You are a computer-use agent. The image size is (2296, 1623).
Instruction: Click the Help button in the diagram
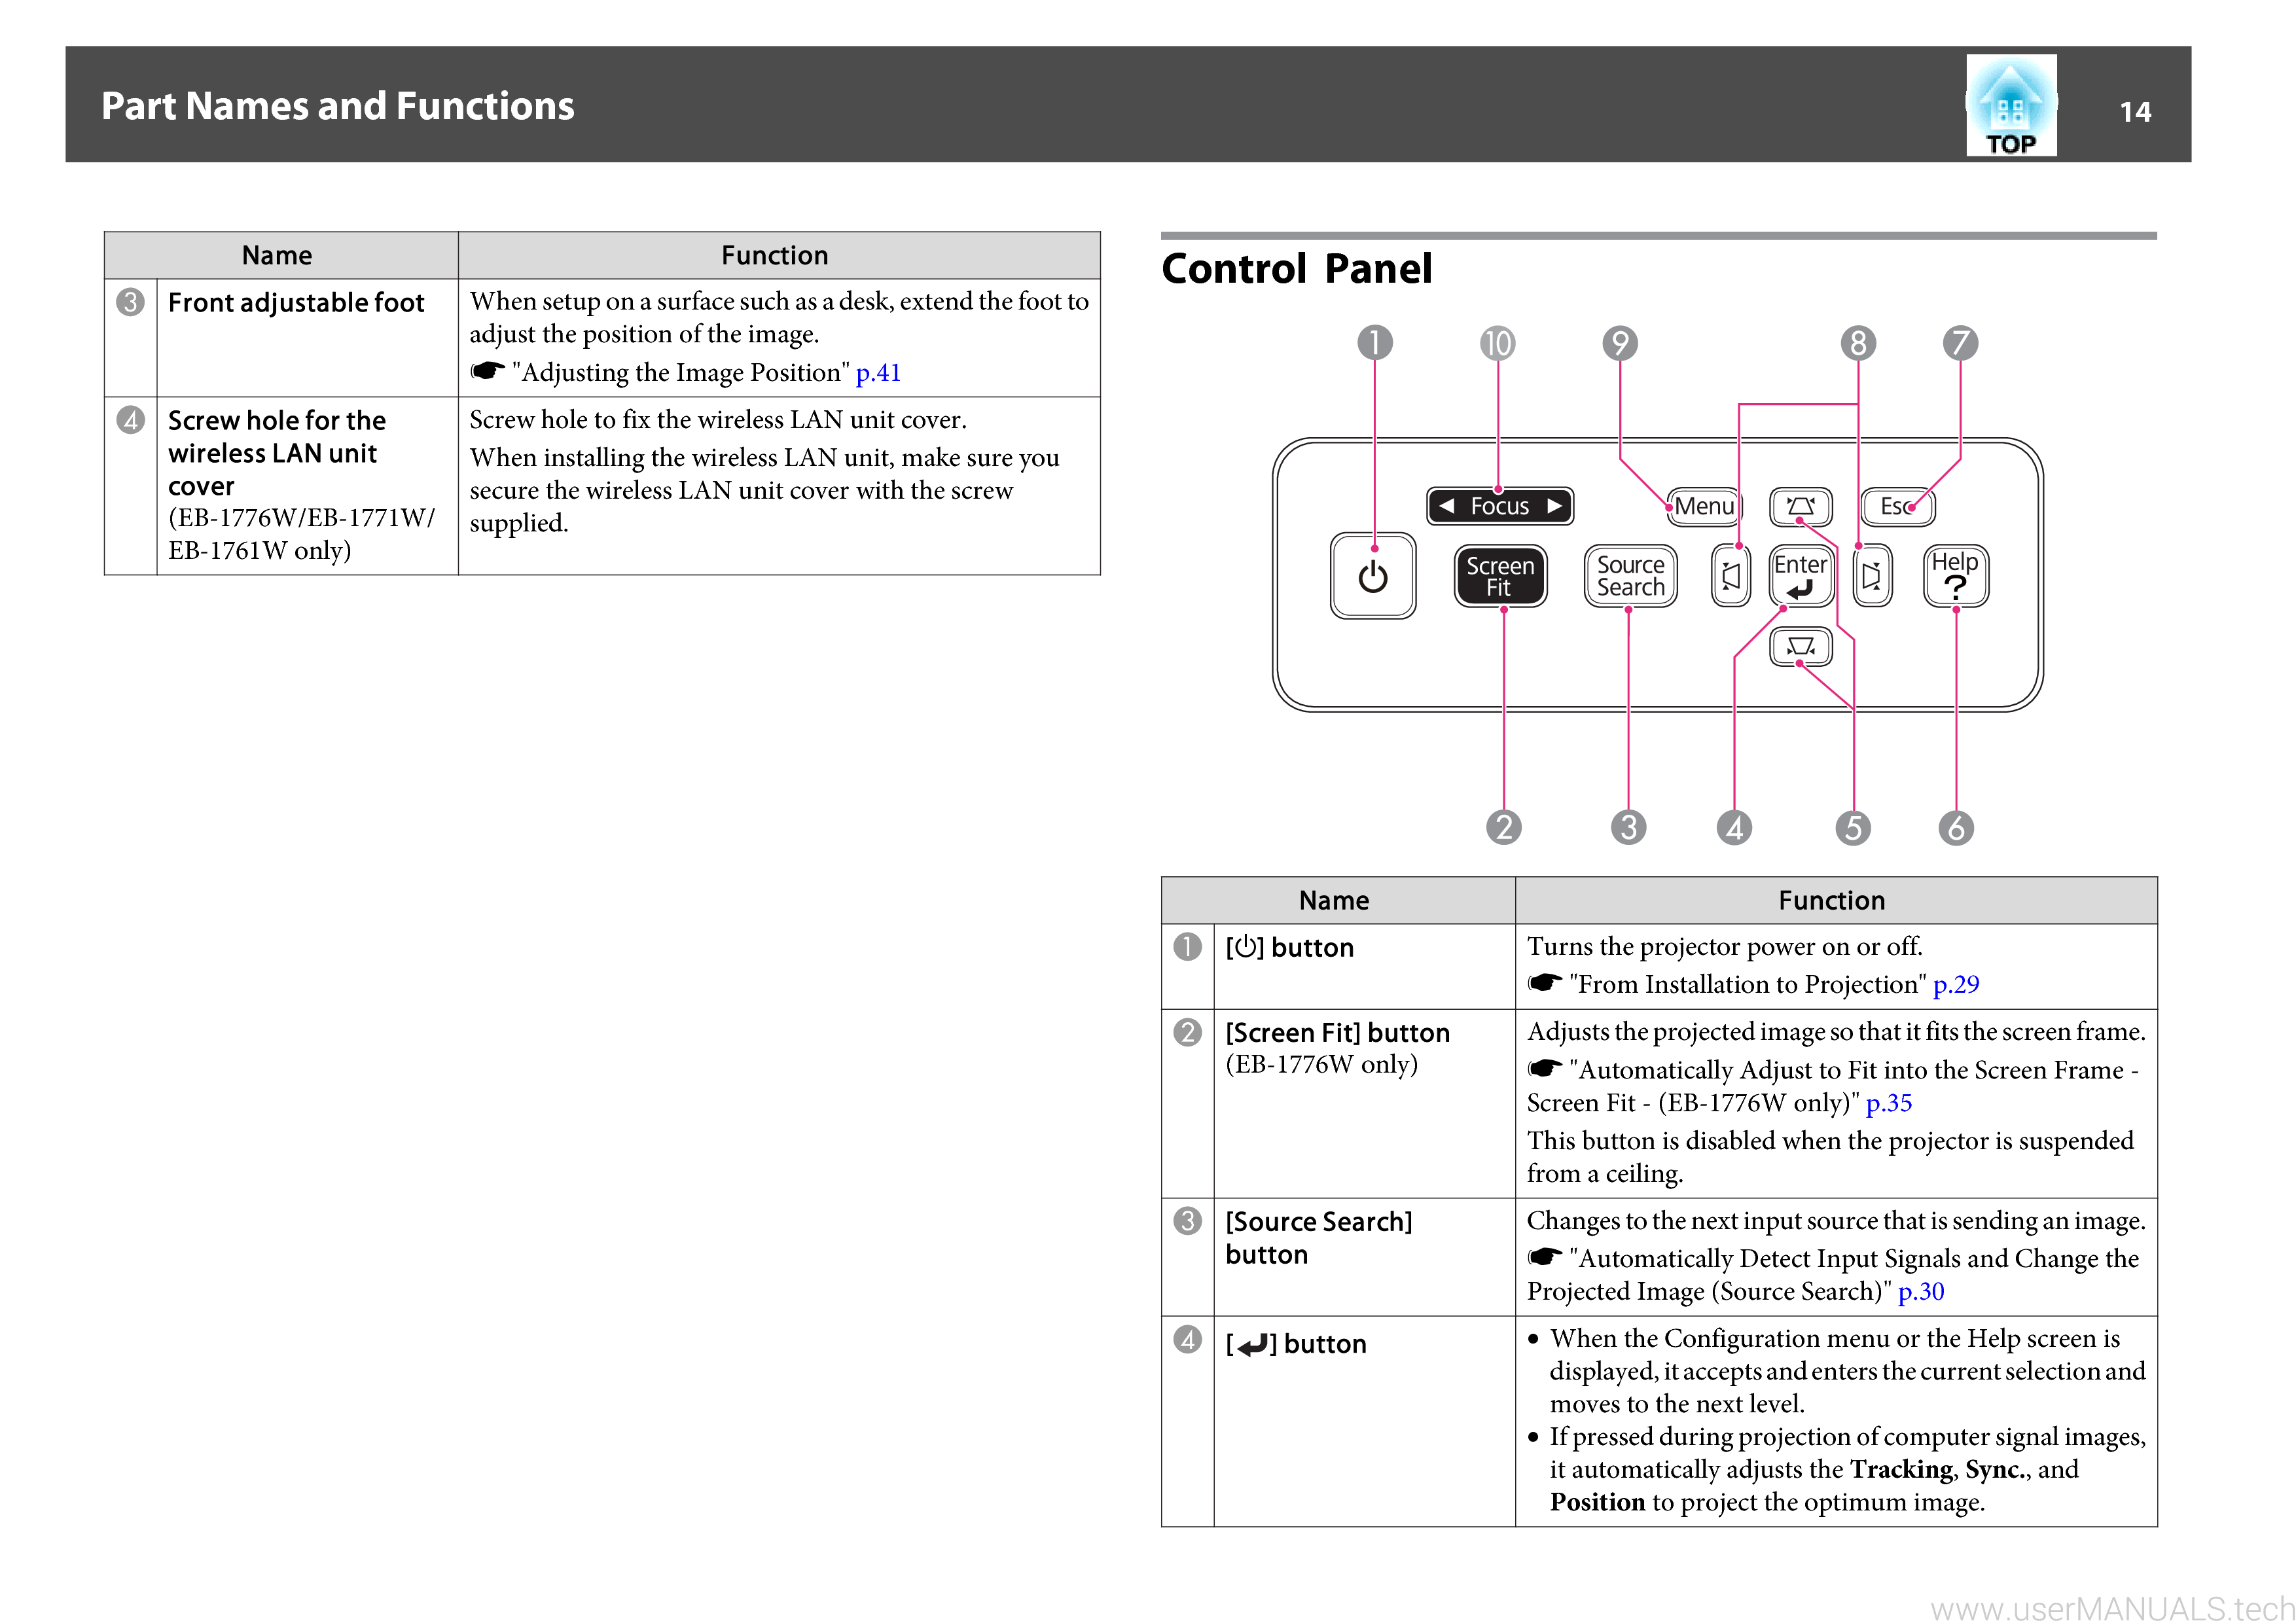pos(1956,576)
